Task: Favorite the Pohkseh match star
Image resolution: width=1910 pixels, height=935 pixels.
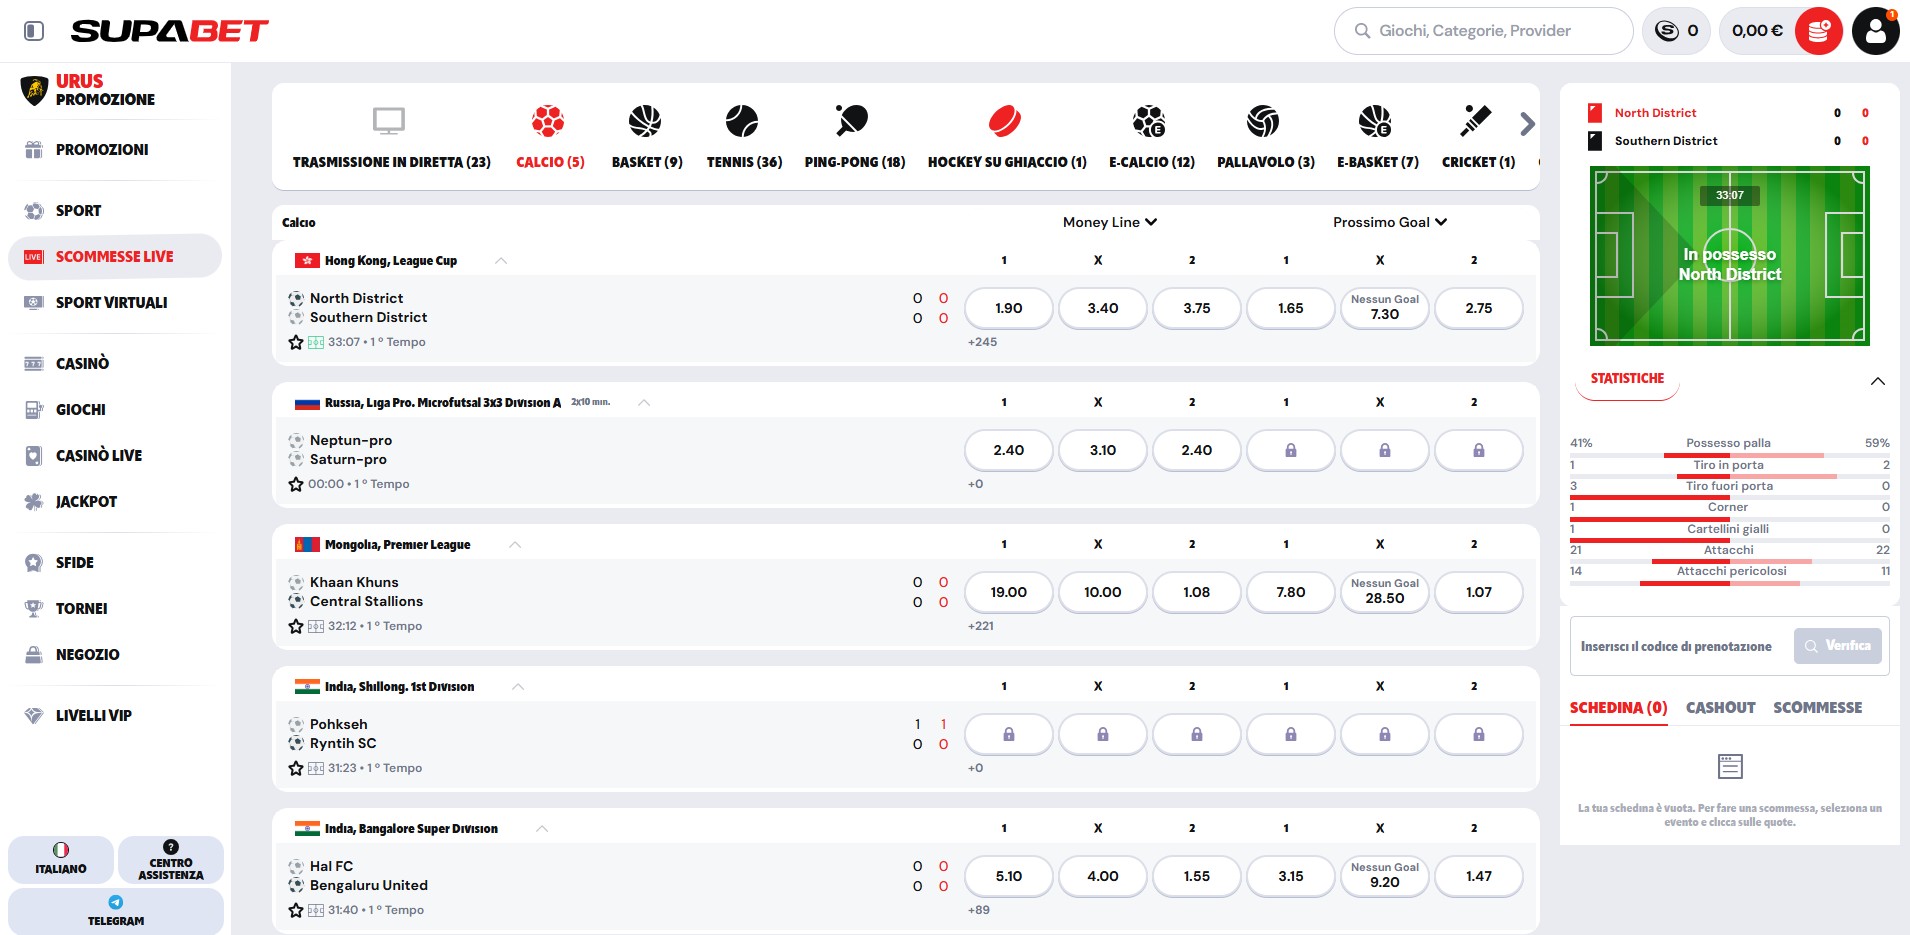Action: 296,768
